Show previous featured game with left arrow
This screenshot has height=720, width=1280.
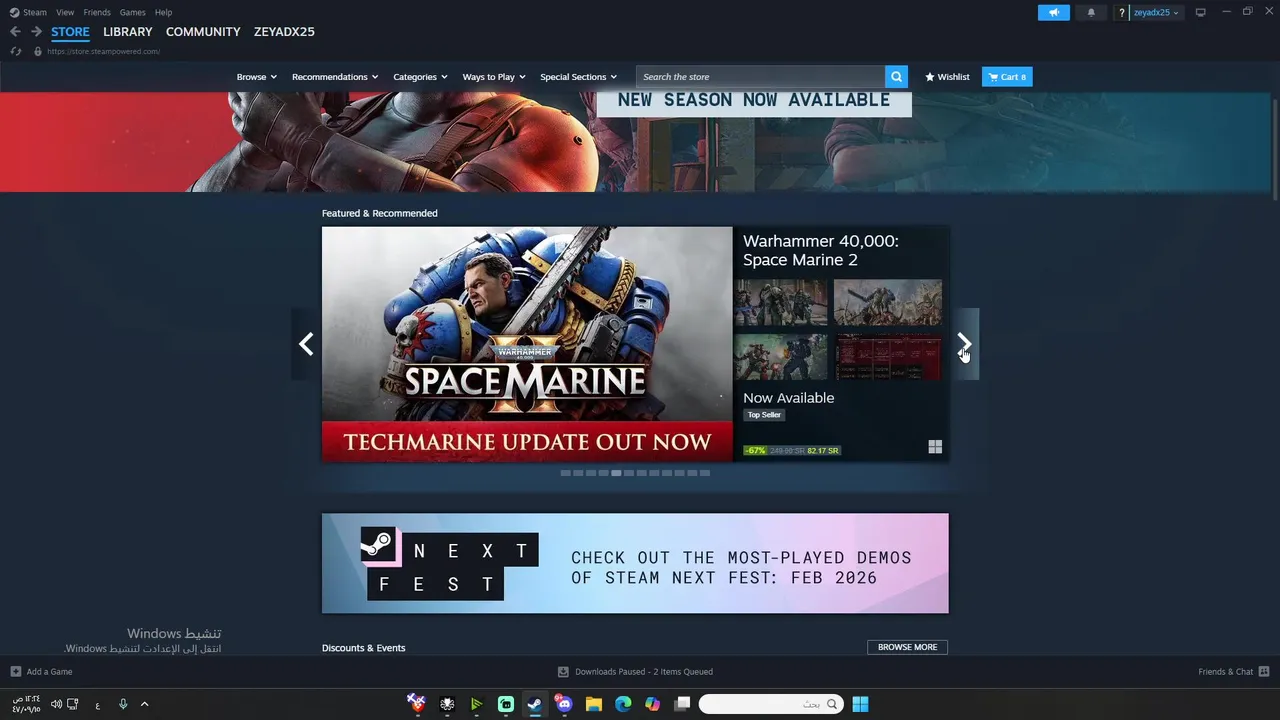306,344
